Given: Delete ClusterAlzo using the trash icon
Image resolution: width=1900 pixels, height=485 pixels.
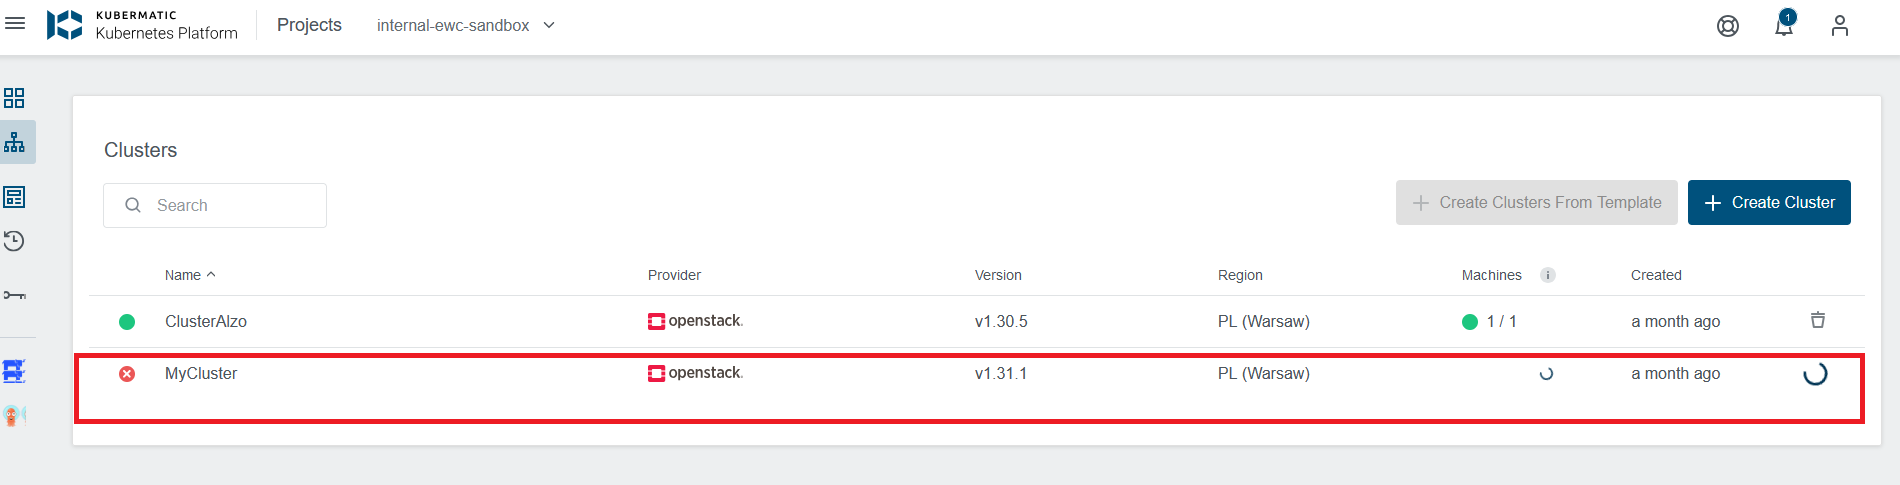Looking at the screenshot, I should (x=1818, y=320).
